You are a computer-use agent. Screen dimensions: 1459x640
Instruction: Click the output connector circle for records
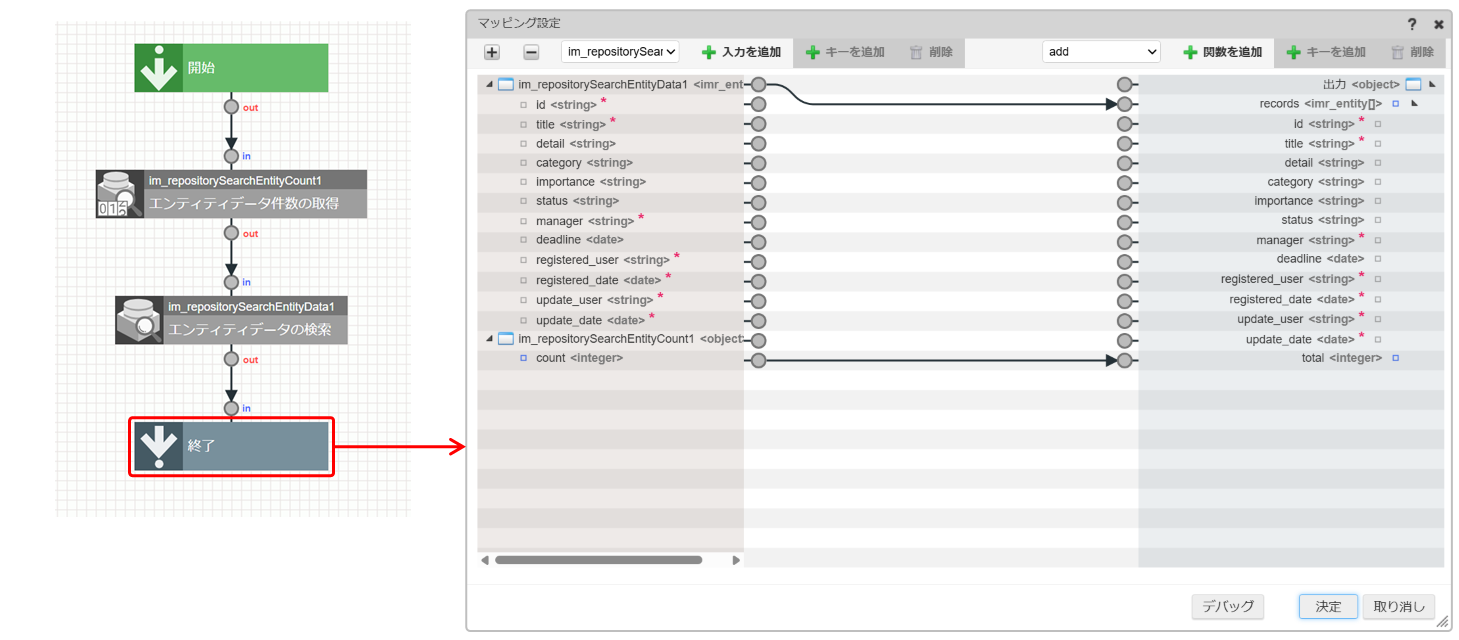(x=1125, y=104)
